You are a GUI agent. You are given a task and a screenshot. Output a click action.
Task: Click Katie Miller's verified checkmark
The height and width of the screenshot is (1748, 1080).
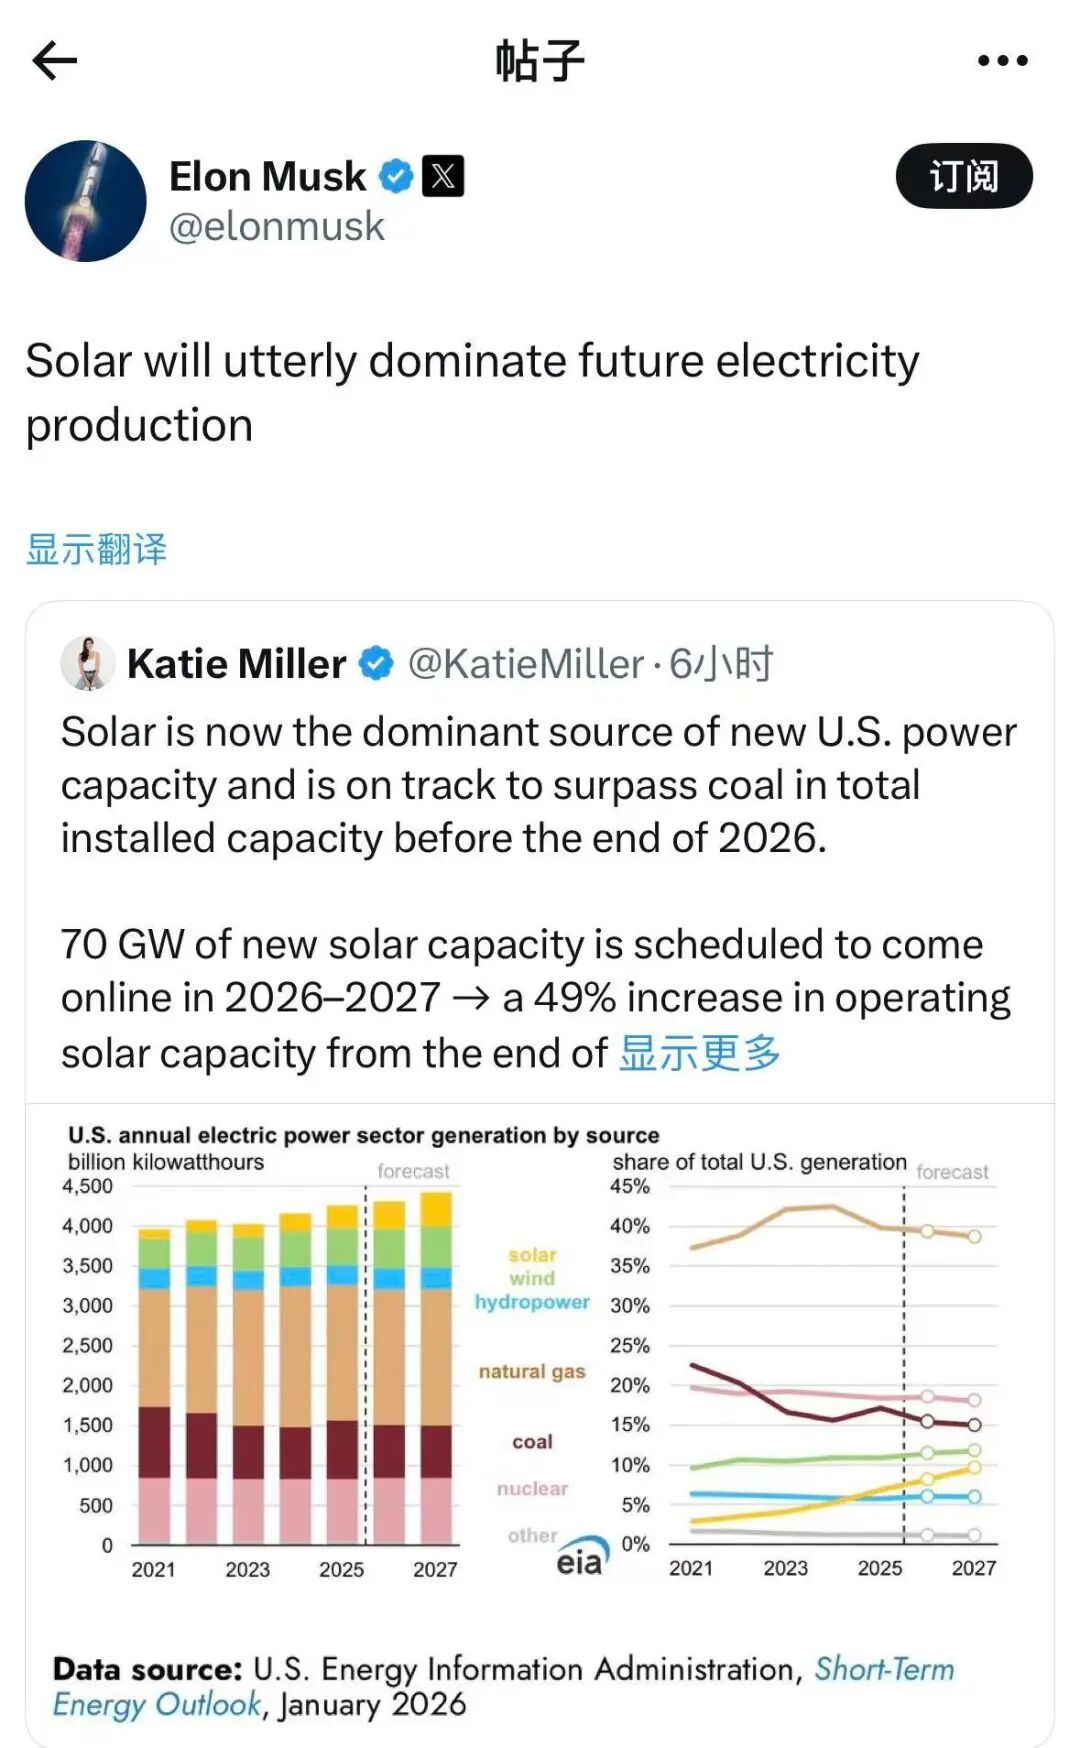[x=373, y=662]
